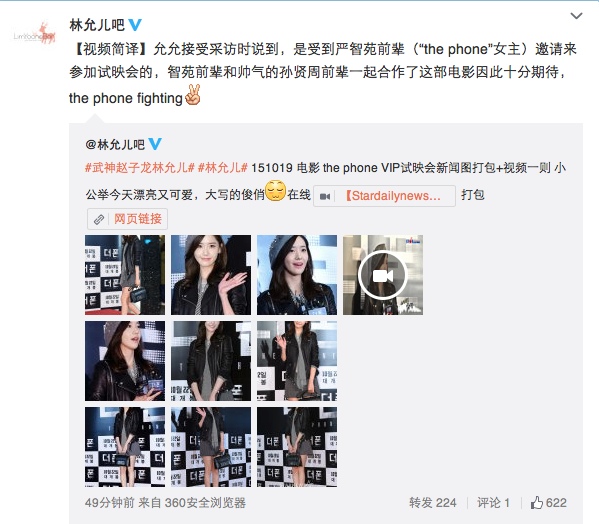The height and width of the screenshot is (524, 599).
Task: Click the video camera icon before Stardailynews
Action: [325, 196]
